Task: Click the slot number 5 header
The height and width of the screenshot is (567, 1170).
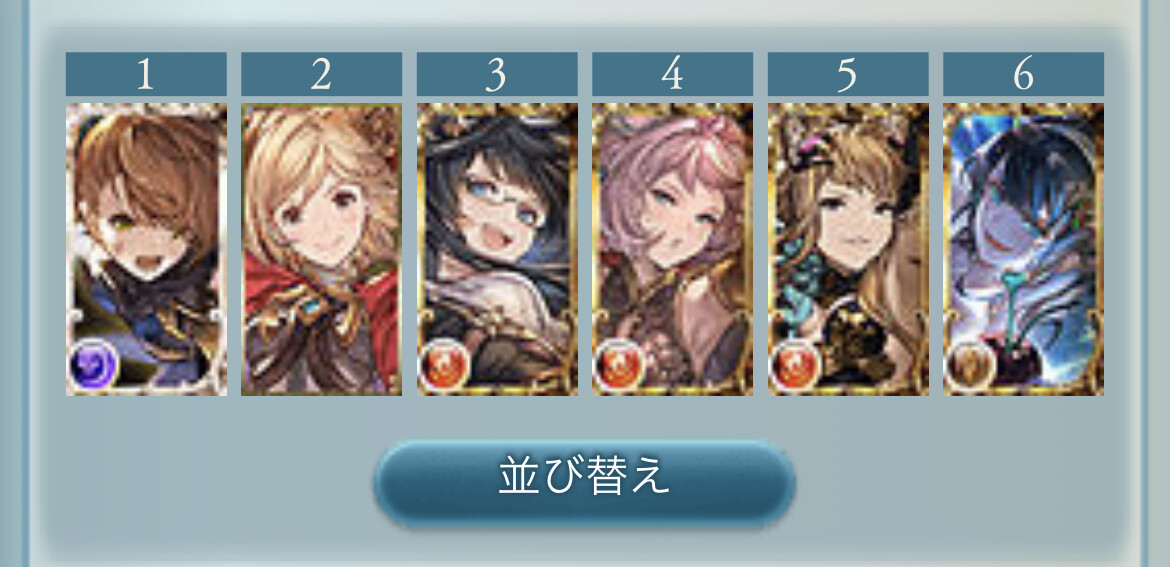Action: tap(848, 74)
